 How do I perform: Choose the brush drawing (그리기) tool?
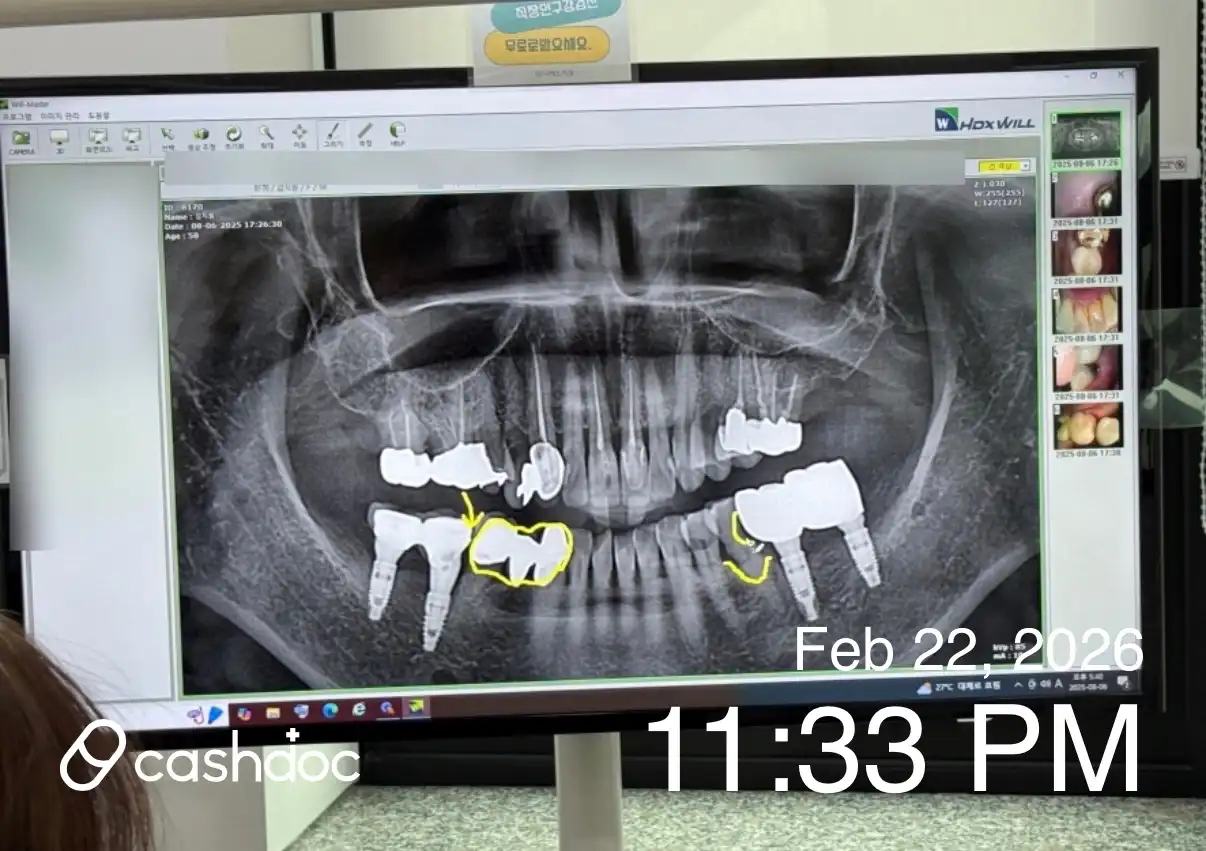pos(333,134)
